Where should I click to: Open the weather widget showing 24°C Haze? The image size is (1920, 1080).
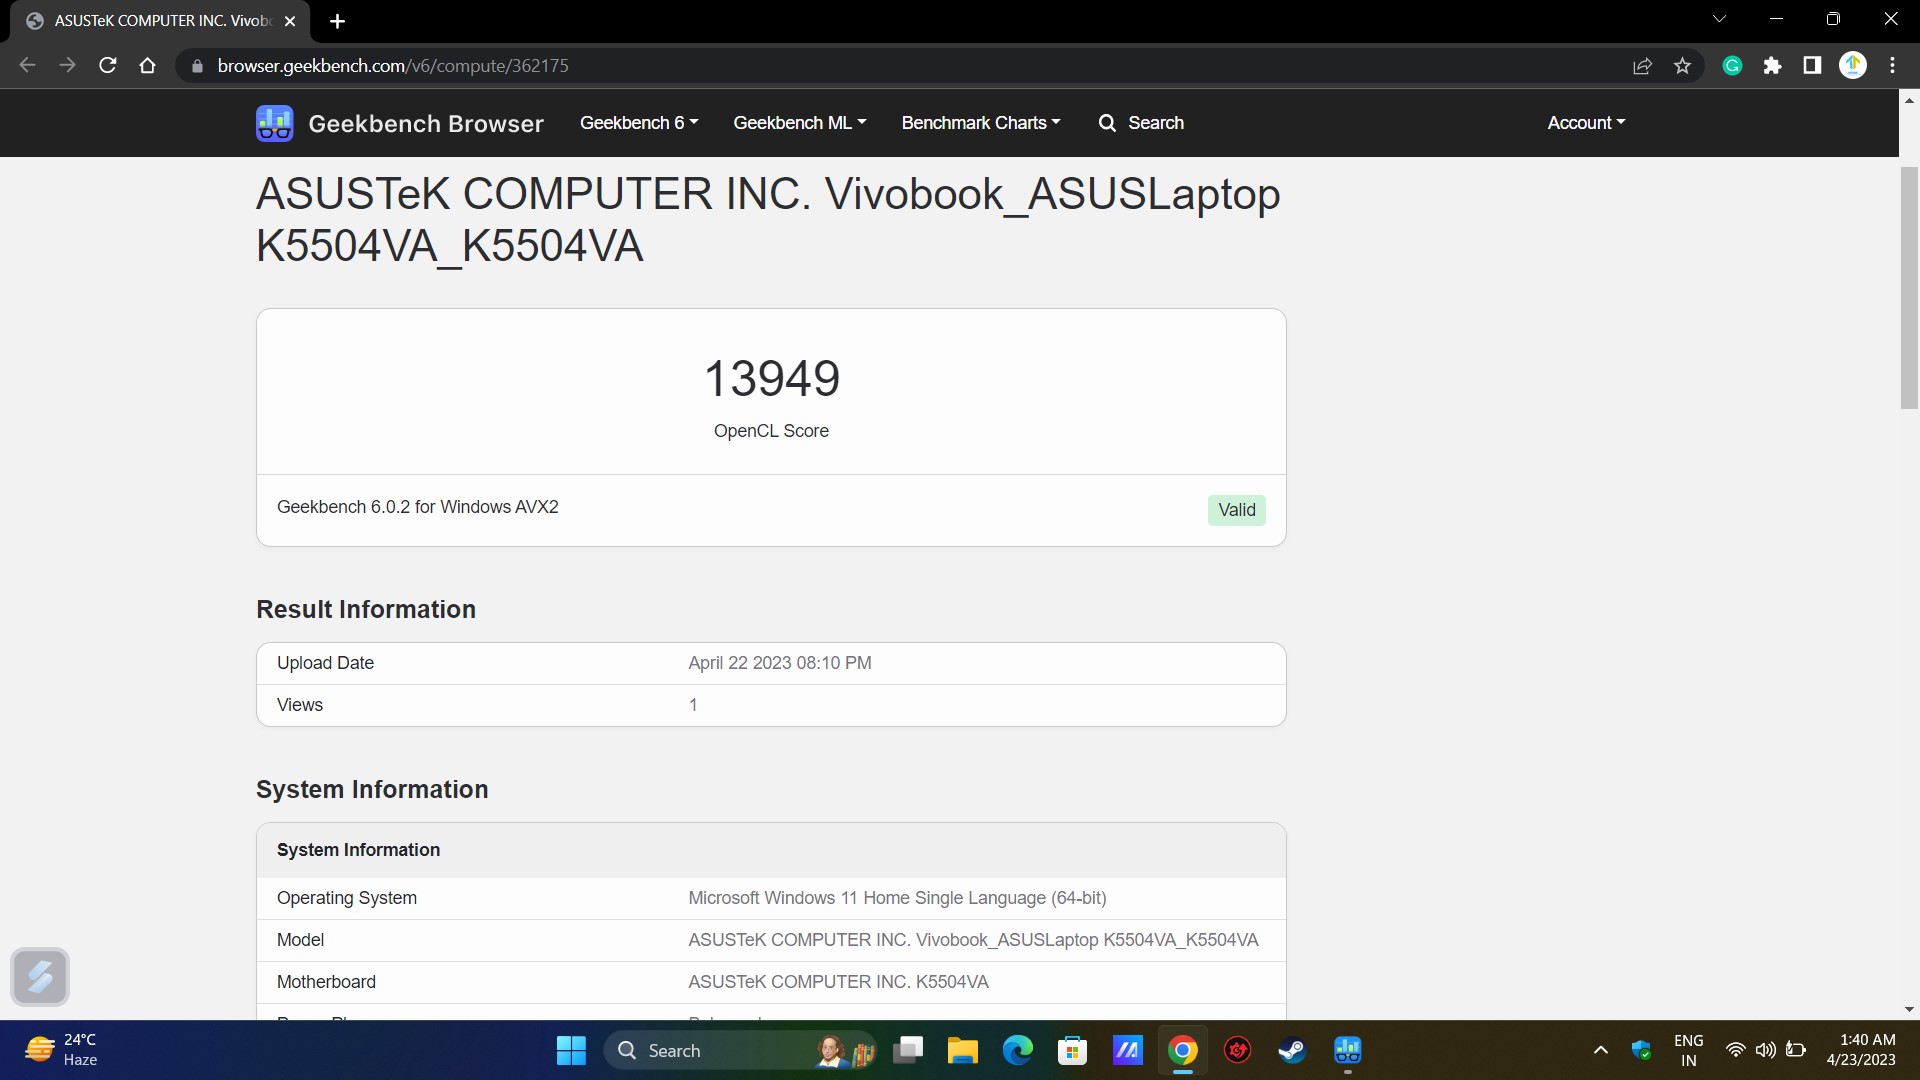(62, 1050)
